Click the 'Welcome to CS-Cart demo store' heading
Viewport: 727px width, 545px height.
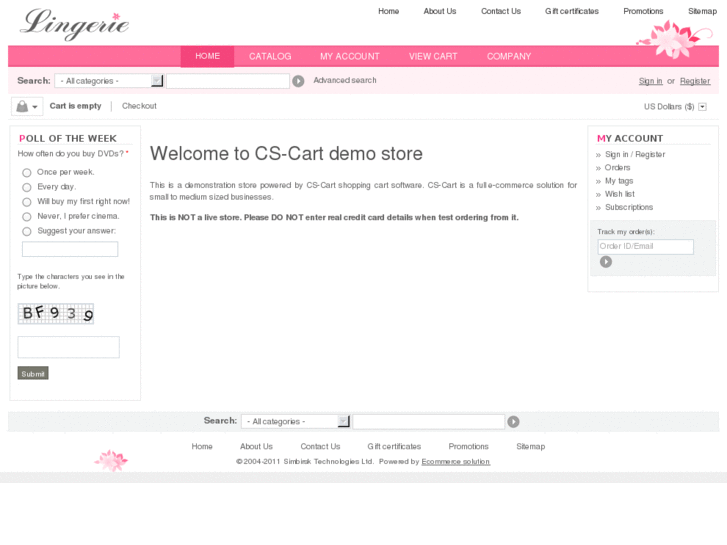click(286, 154)
